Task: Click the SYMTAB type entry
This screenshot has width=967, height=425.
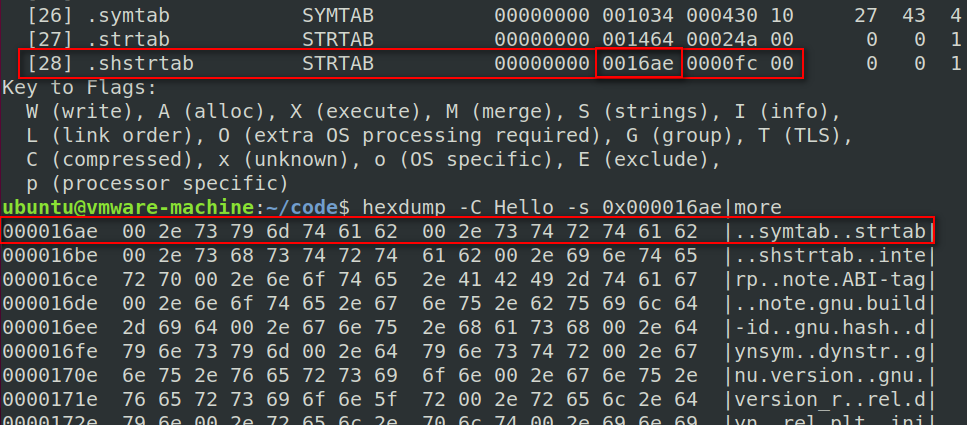Action: point(337,16)
